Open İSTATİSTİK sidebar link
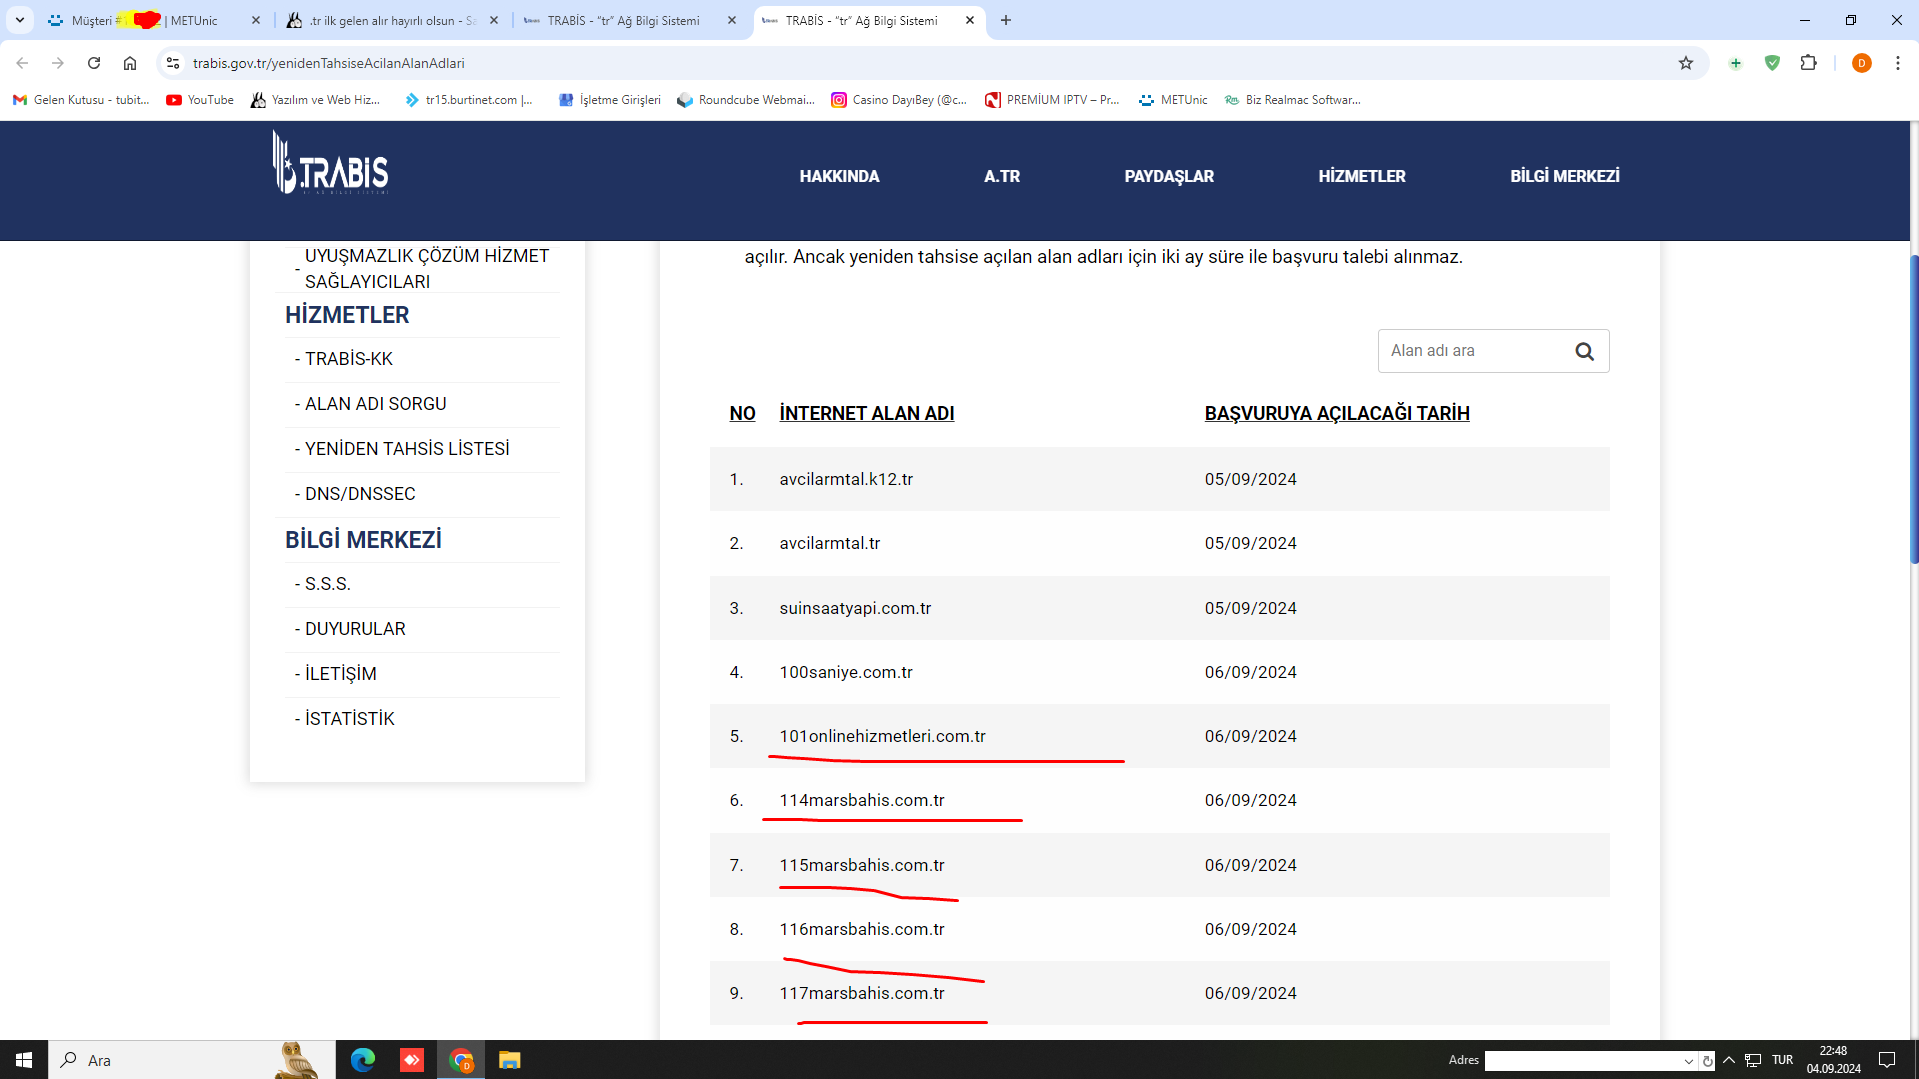The width and height of the screenshot is (1919, 1079). click(x=350, y=719)
